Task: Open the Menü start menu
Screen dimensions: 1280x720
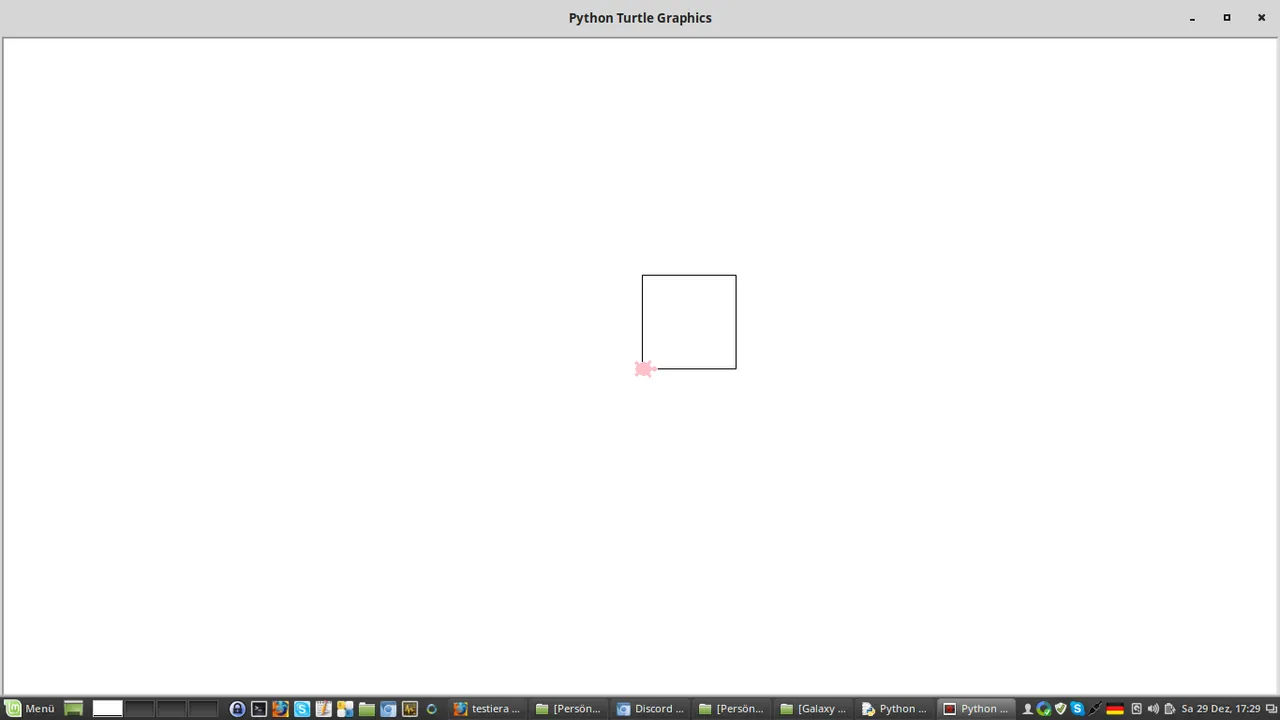Action: 30,708
